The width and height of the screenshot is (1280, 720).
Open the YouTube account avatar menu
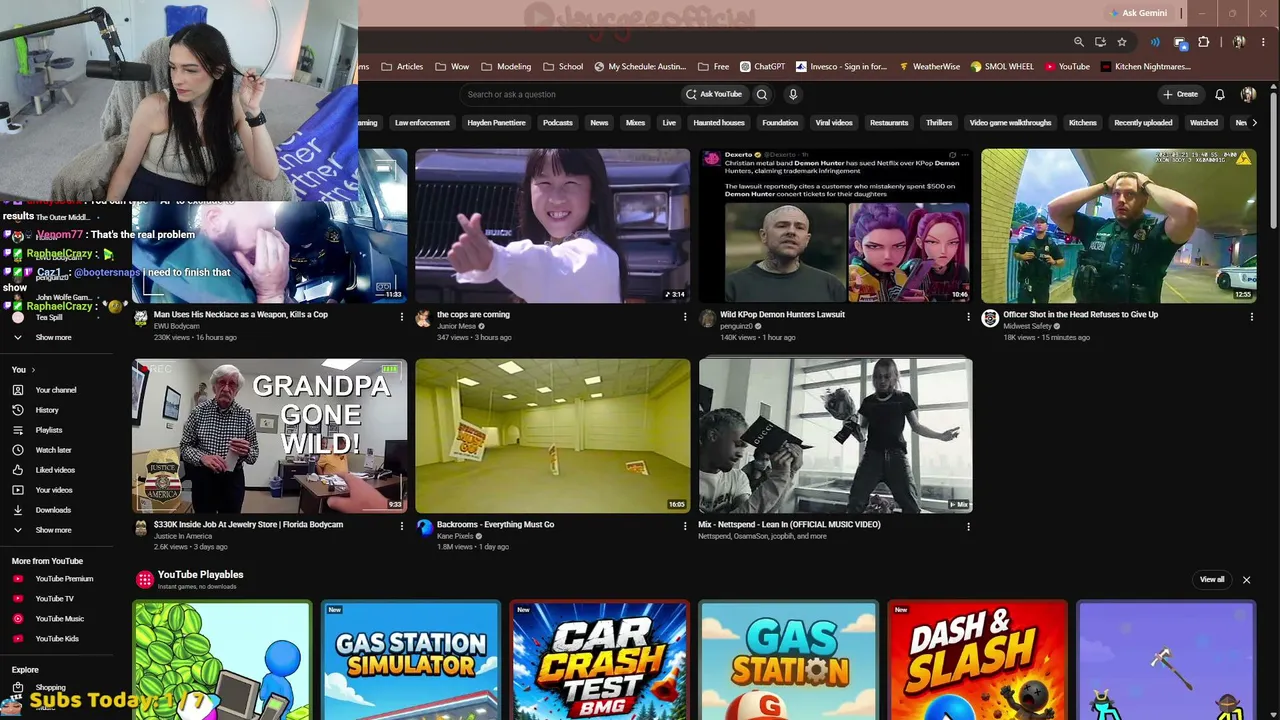point(1248,94)
